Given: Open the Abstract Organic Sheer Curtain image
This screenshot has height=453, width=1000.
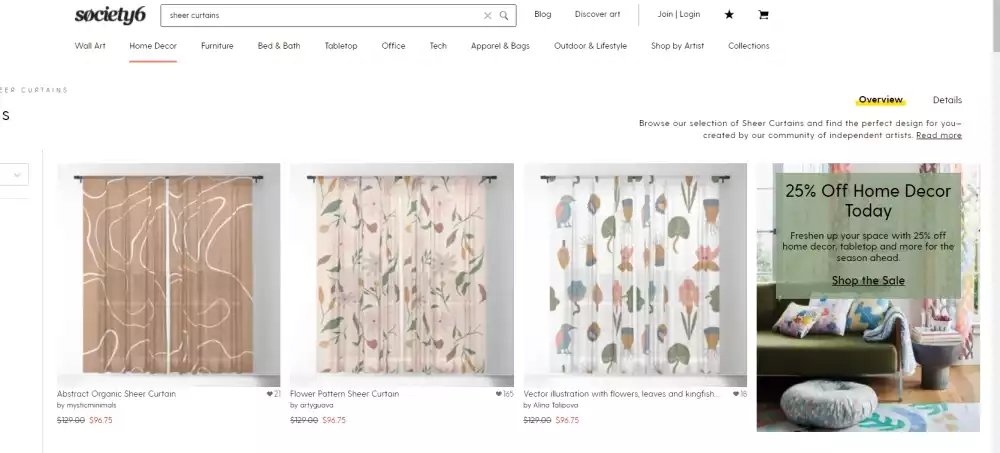Looking at the screenshot, I should 168,275.
